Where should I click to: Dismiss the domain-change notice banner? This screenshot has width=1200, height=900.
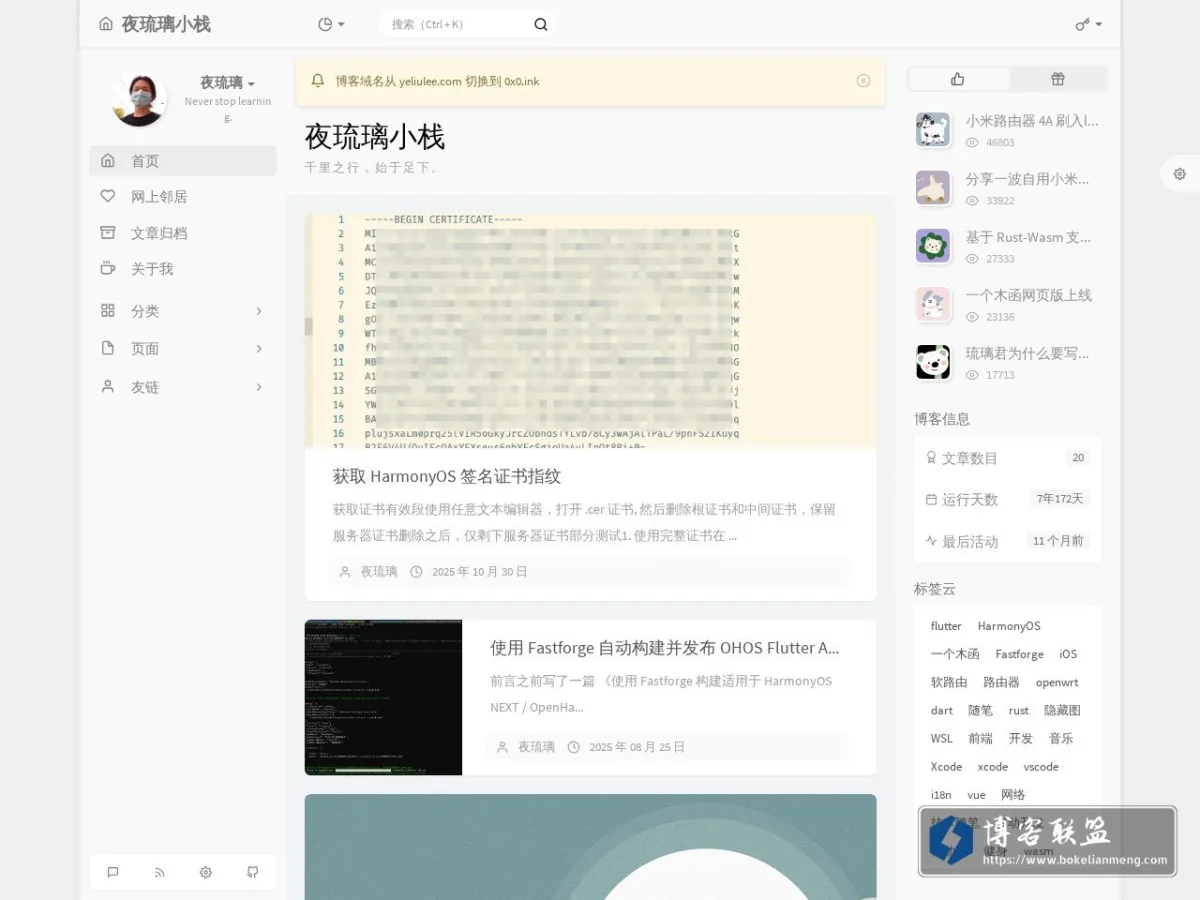pos(863,81)
